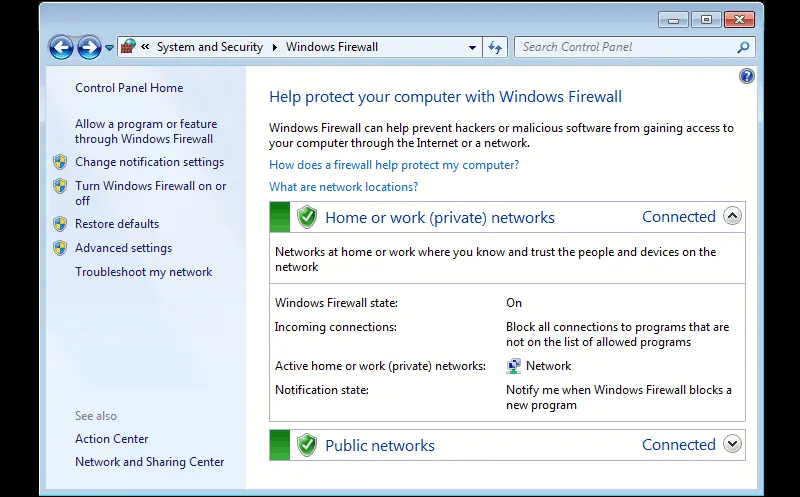Open Network and Sharing Center link
The height and width of the screenshot is (497, 800).
tap(149, 462)
